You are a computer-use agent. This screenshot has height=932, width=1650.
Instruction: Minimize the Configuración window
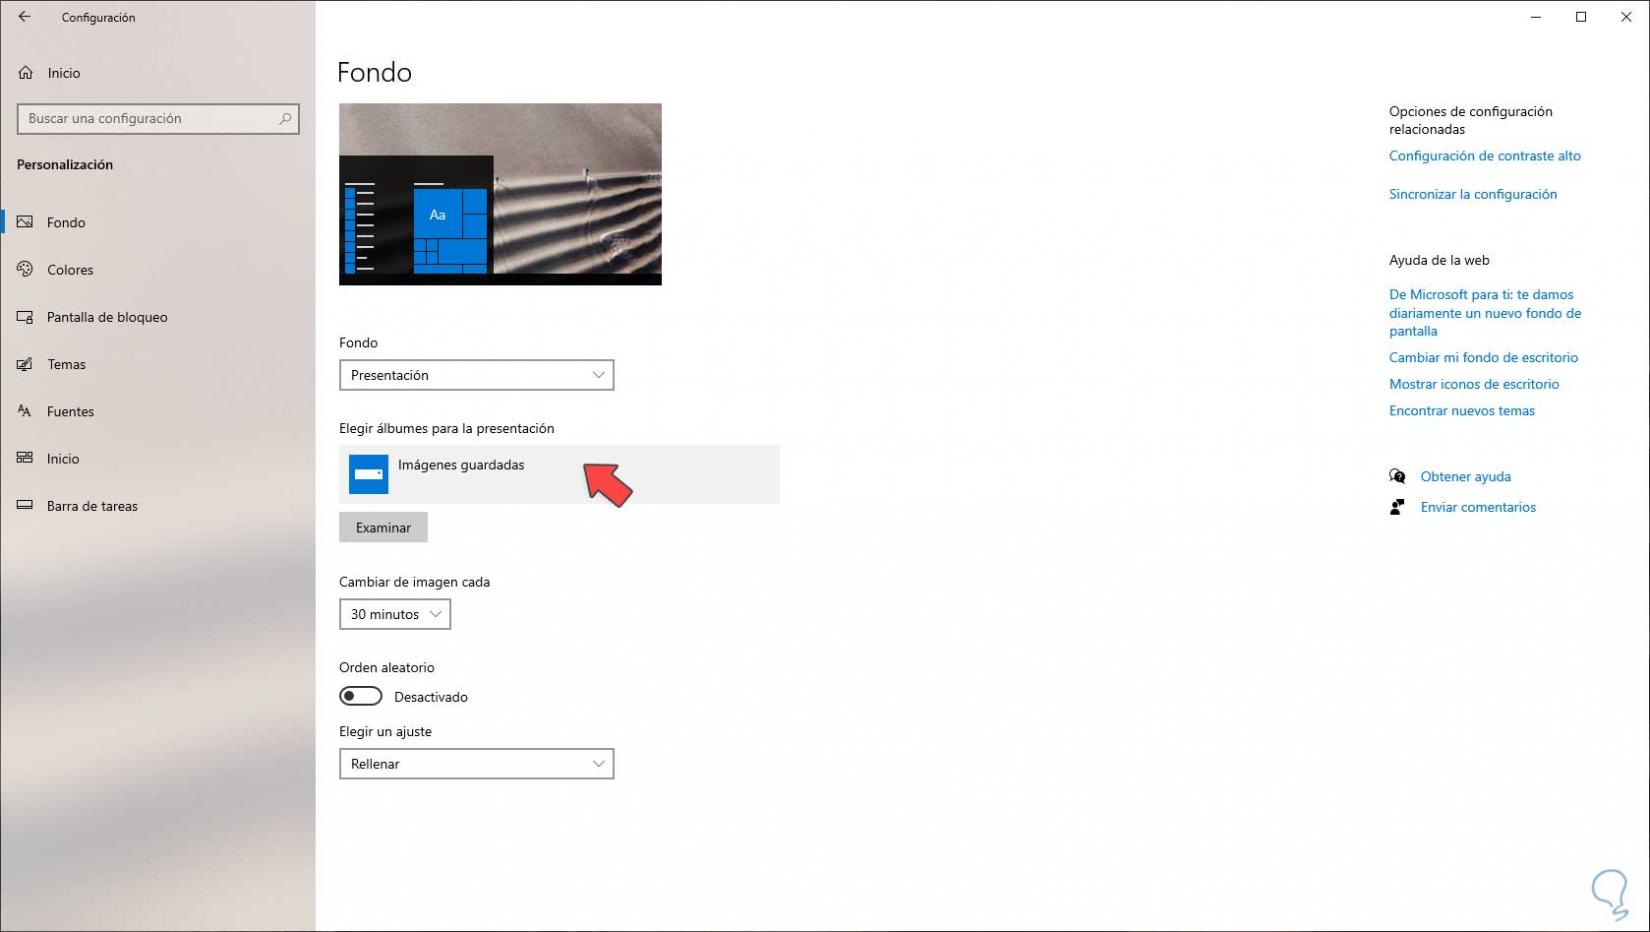coord(1536,17)
